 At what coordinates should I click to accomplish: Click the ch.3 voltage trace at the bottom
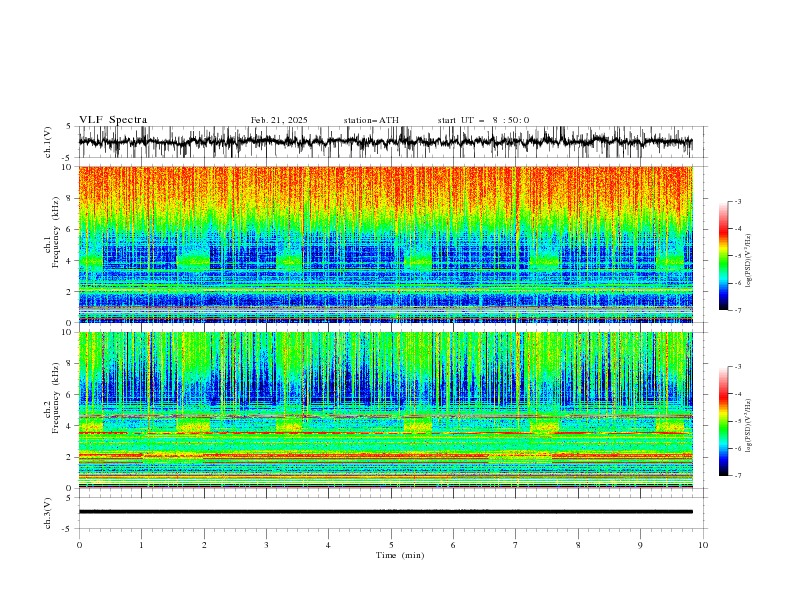tap(386, 512)
